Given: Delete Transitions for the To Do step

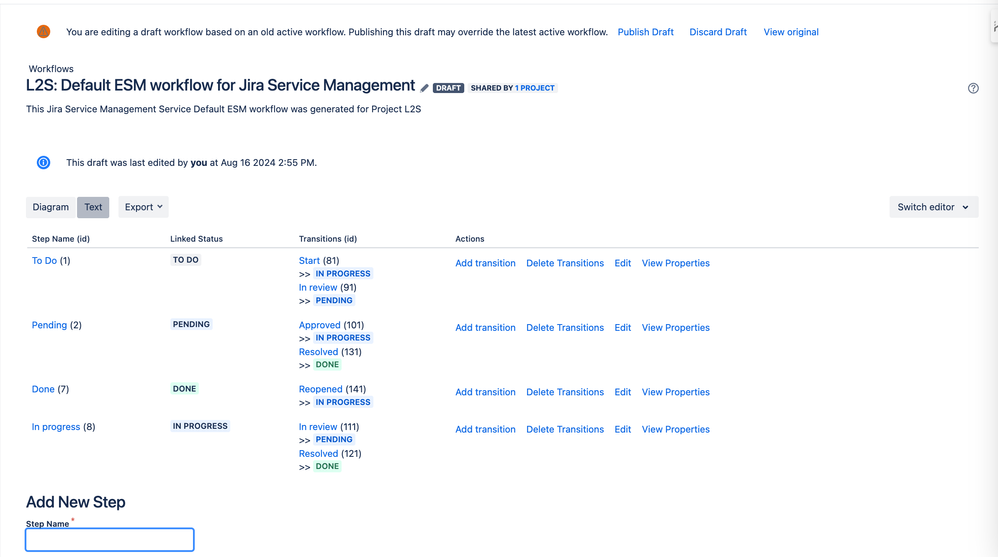Looking at the screenshot, I should pos(565,263).
